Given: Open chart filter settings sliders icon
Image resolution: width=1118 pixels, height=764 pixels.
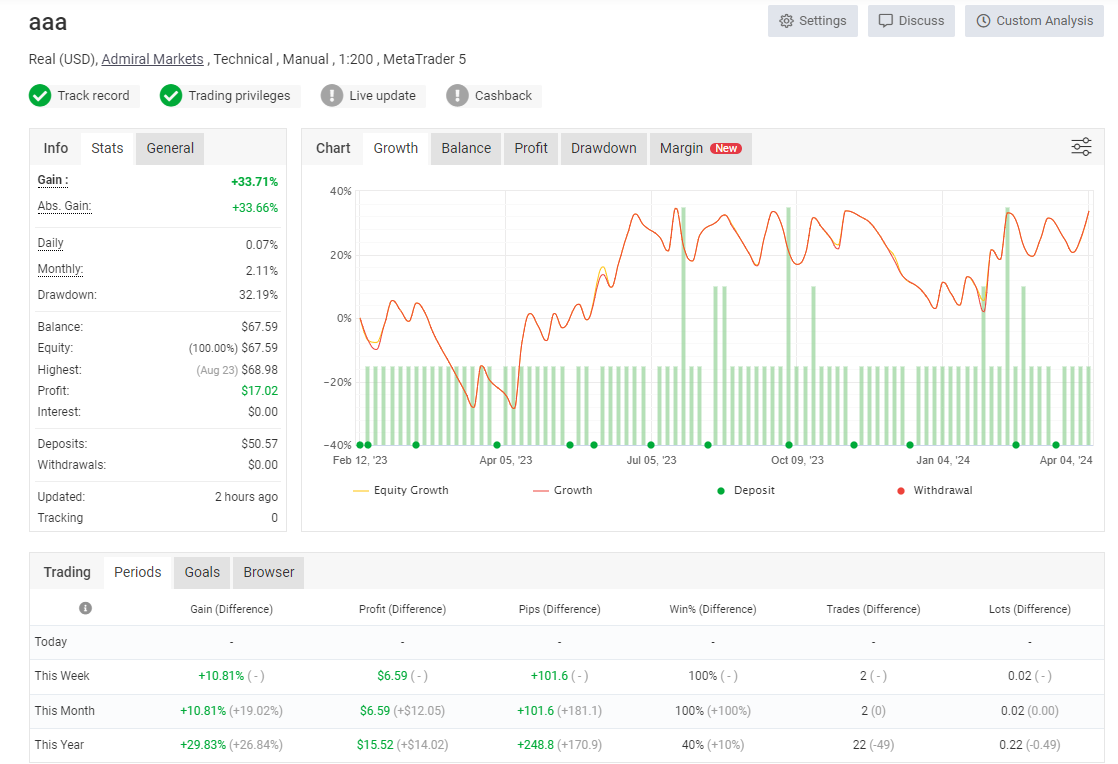Looking at the screenshot, I should click(x=1081, y=148).
